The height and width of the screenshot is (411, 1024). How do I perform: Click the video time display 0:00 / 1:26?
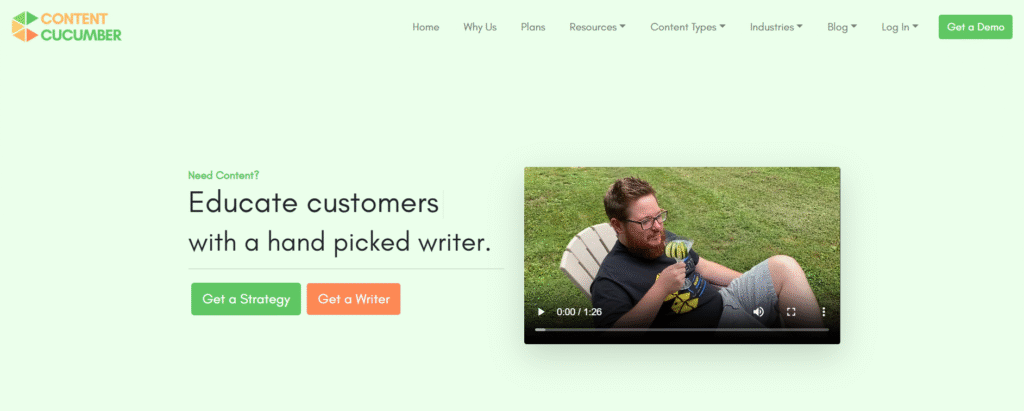pos(579,312)
